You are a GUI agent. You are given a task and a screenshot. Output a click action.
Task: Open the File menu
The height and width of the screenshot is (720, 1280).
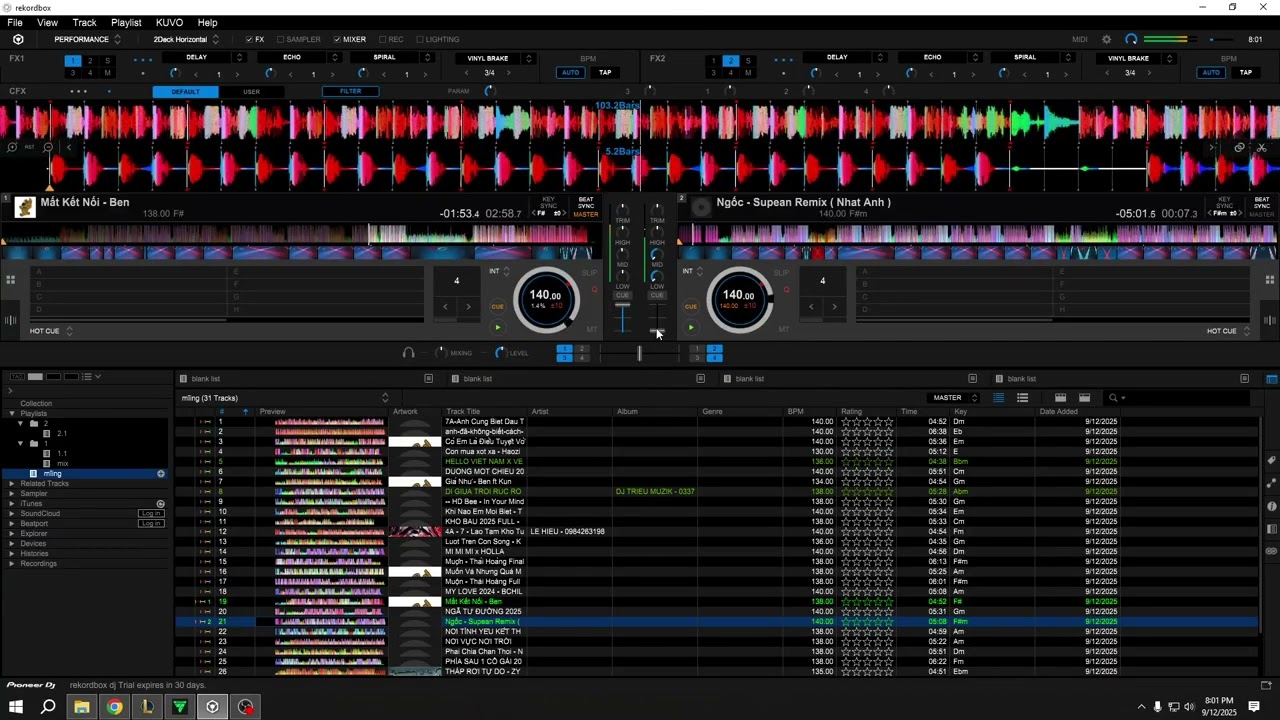tap(15, 22)
